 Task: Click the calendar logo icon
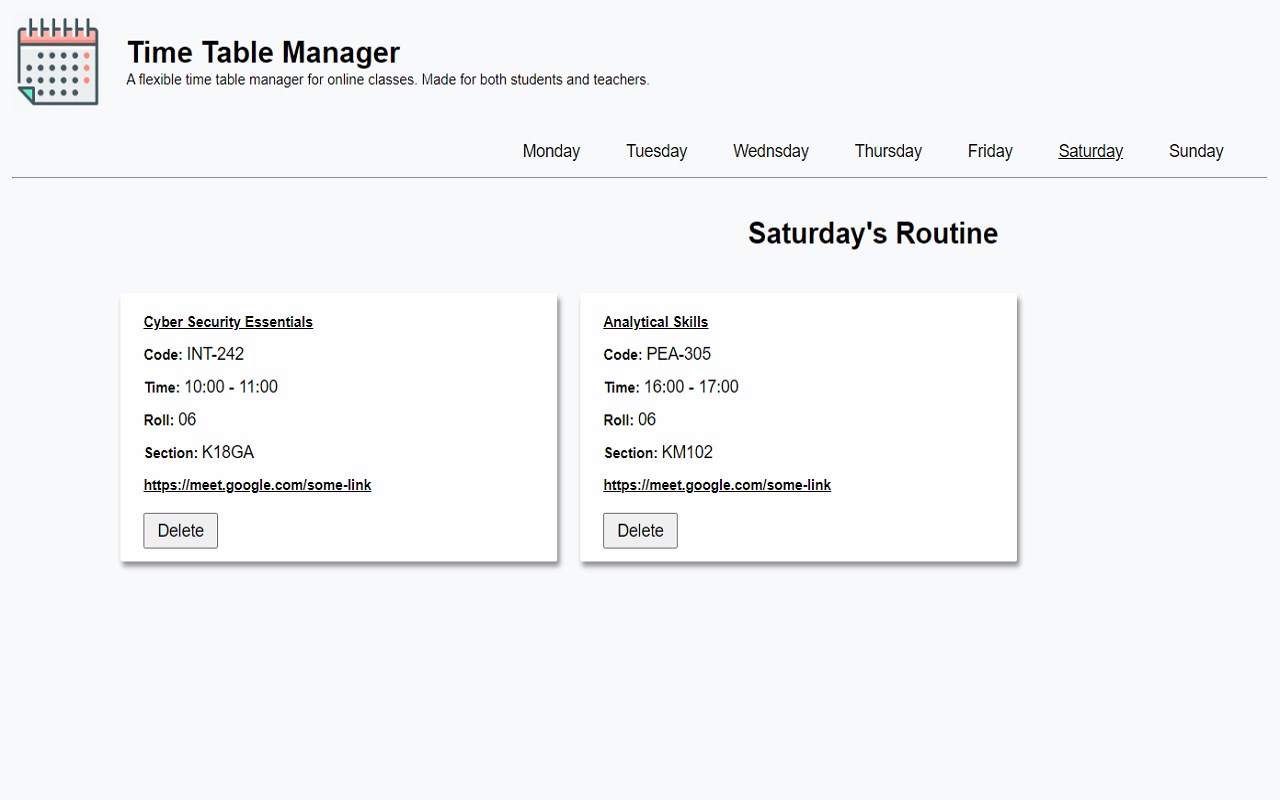coord(58,62)
